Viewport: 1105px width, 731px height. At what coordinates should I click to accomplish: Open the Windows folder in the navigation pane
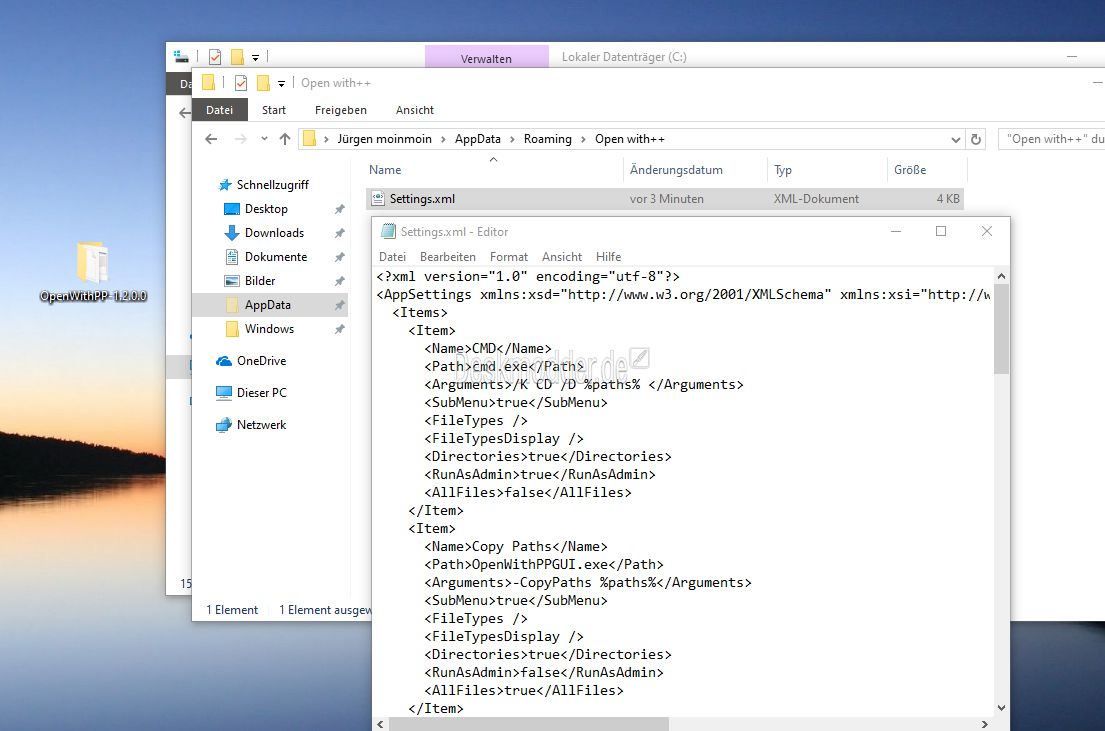(268, 328)
